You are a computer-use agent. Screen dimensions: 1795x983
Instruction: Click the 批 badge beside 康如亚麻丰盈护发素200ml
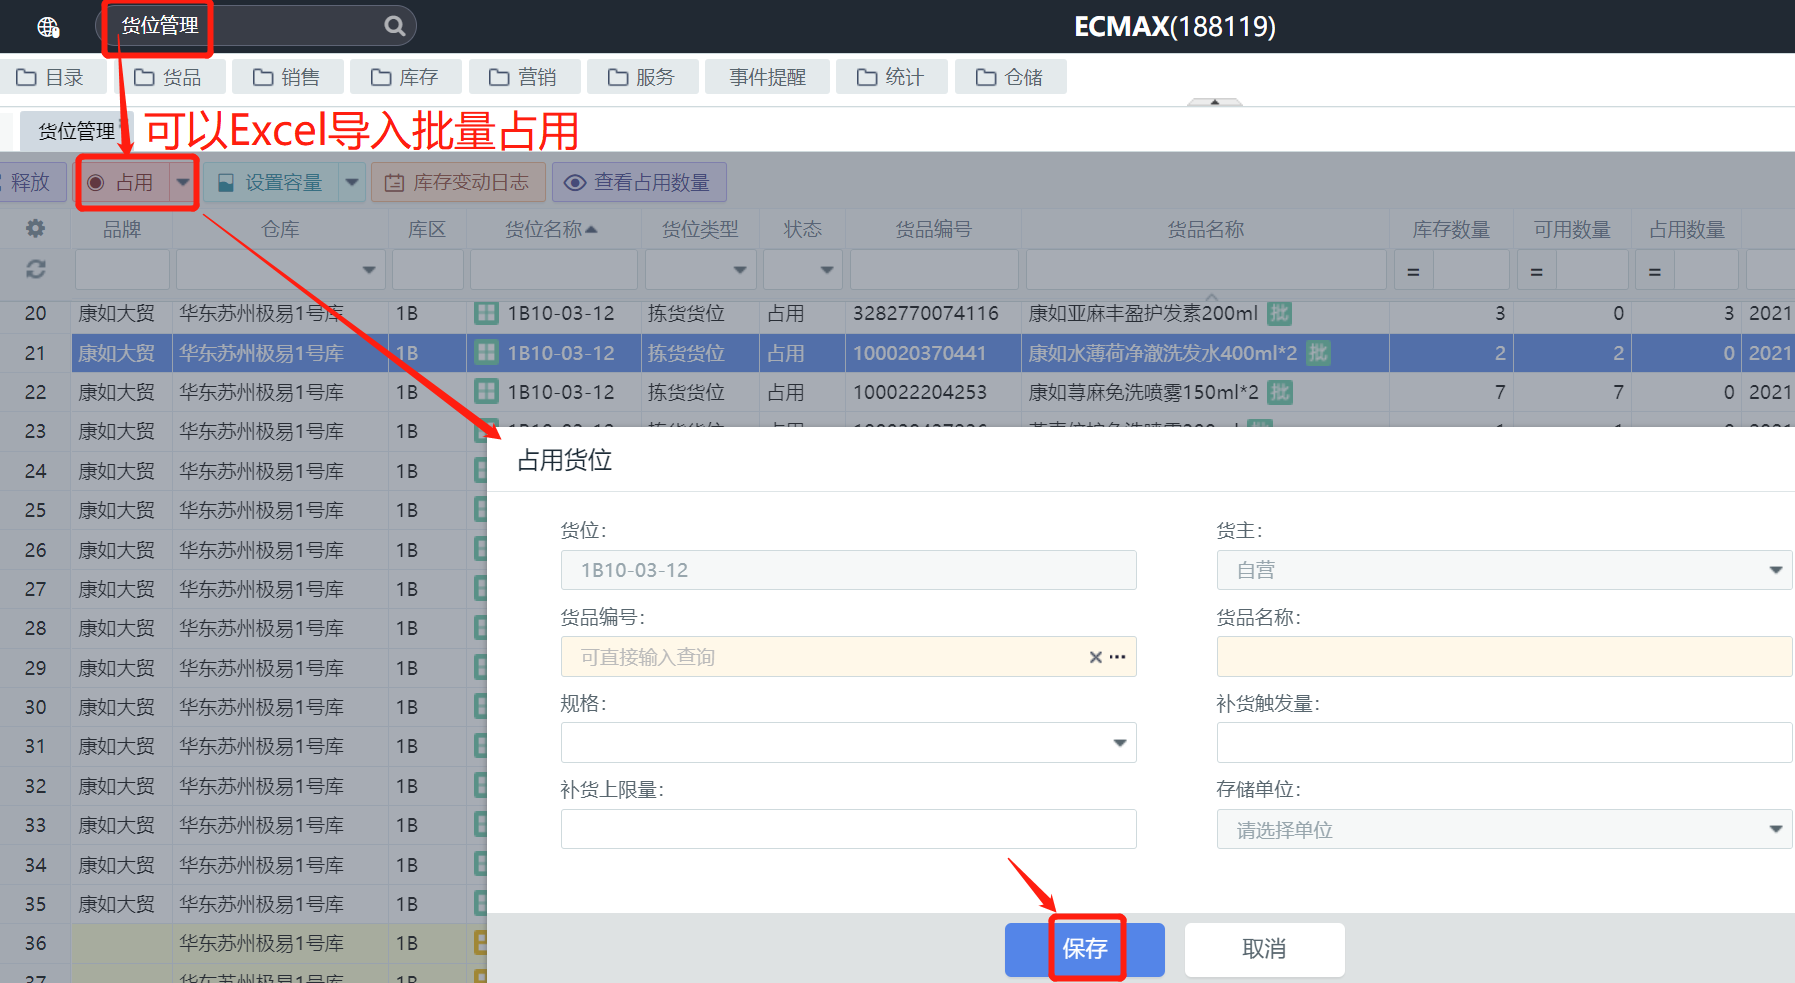[1279, 313]
